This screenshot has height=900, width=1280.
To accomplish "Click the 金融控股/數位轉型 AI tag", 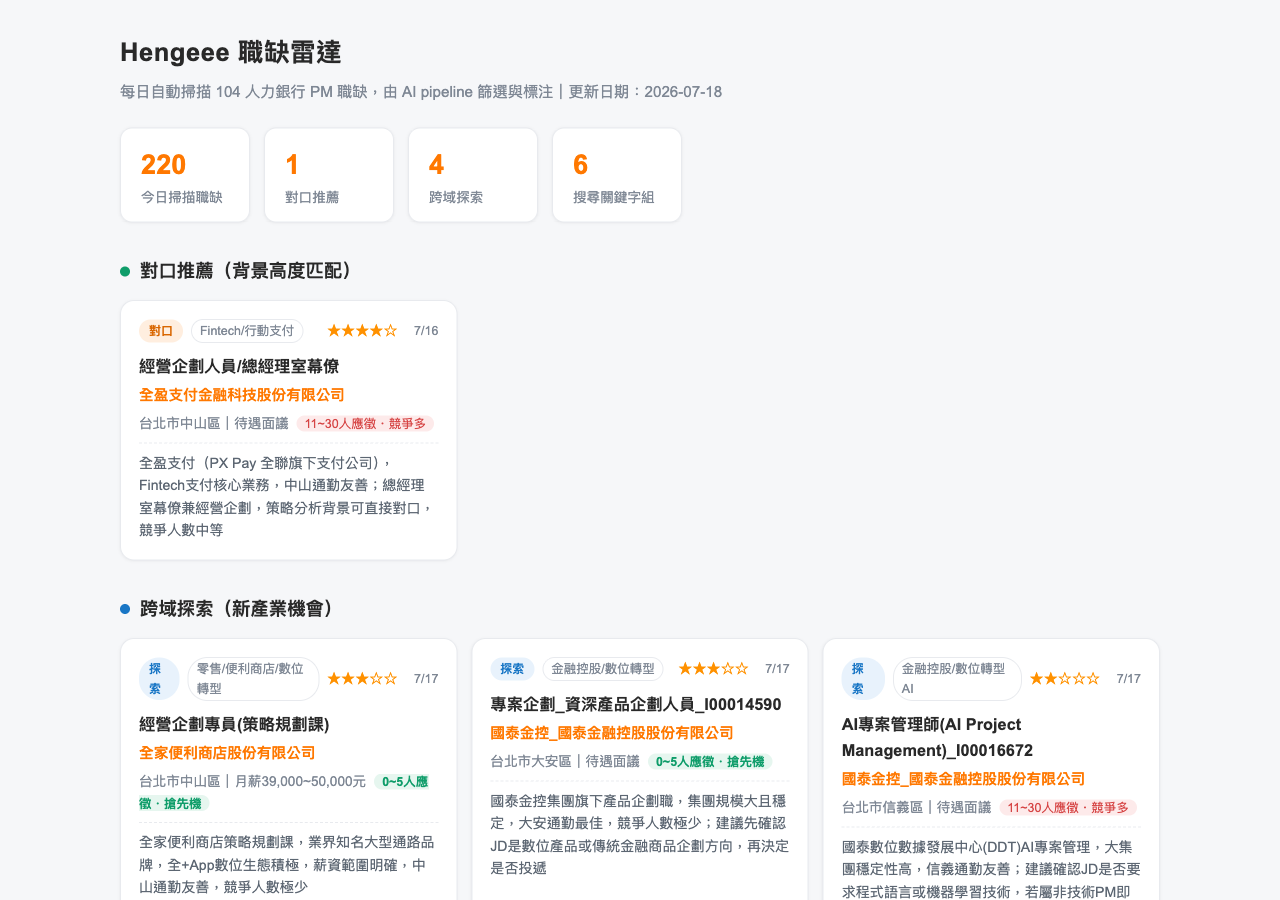I will click(957, 679).
